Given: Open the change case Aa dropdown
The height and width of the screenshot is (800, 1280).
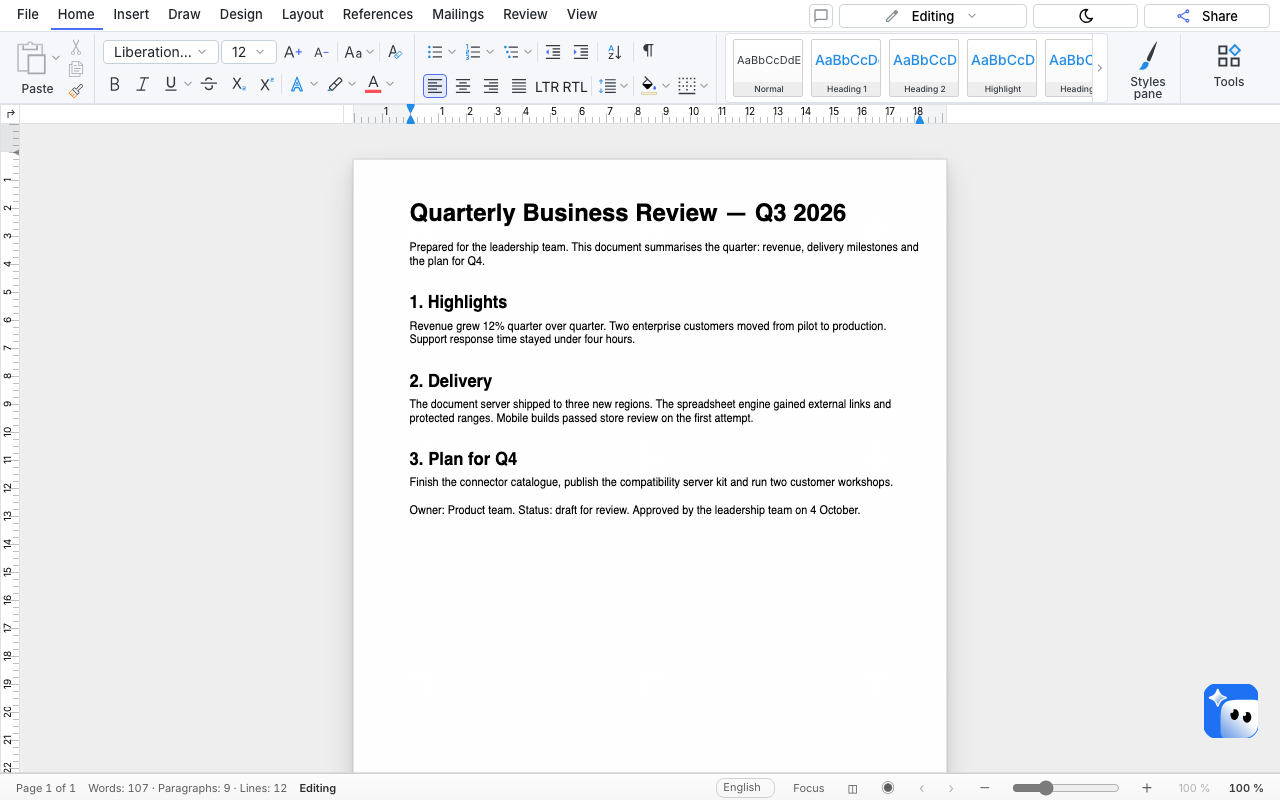Looking at the screenshot, I should tap(359, 52).
